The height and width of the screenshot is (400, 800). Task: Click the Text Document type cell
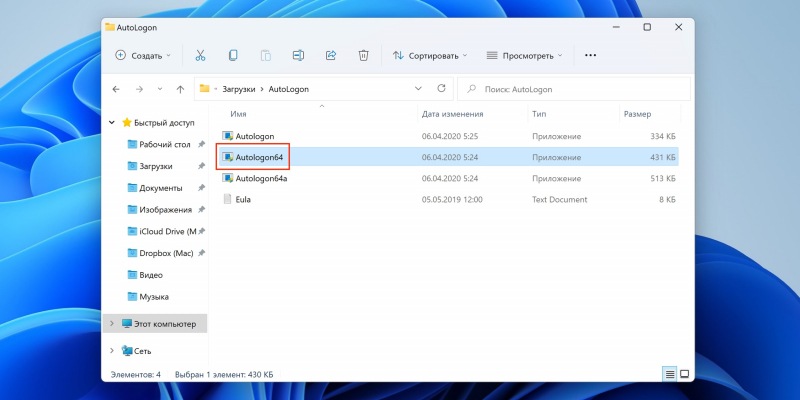point(559,199)
